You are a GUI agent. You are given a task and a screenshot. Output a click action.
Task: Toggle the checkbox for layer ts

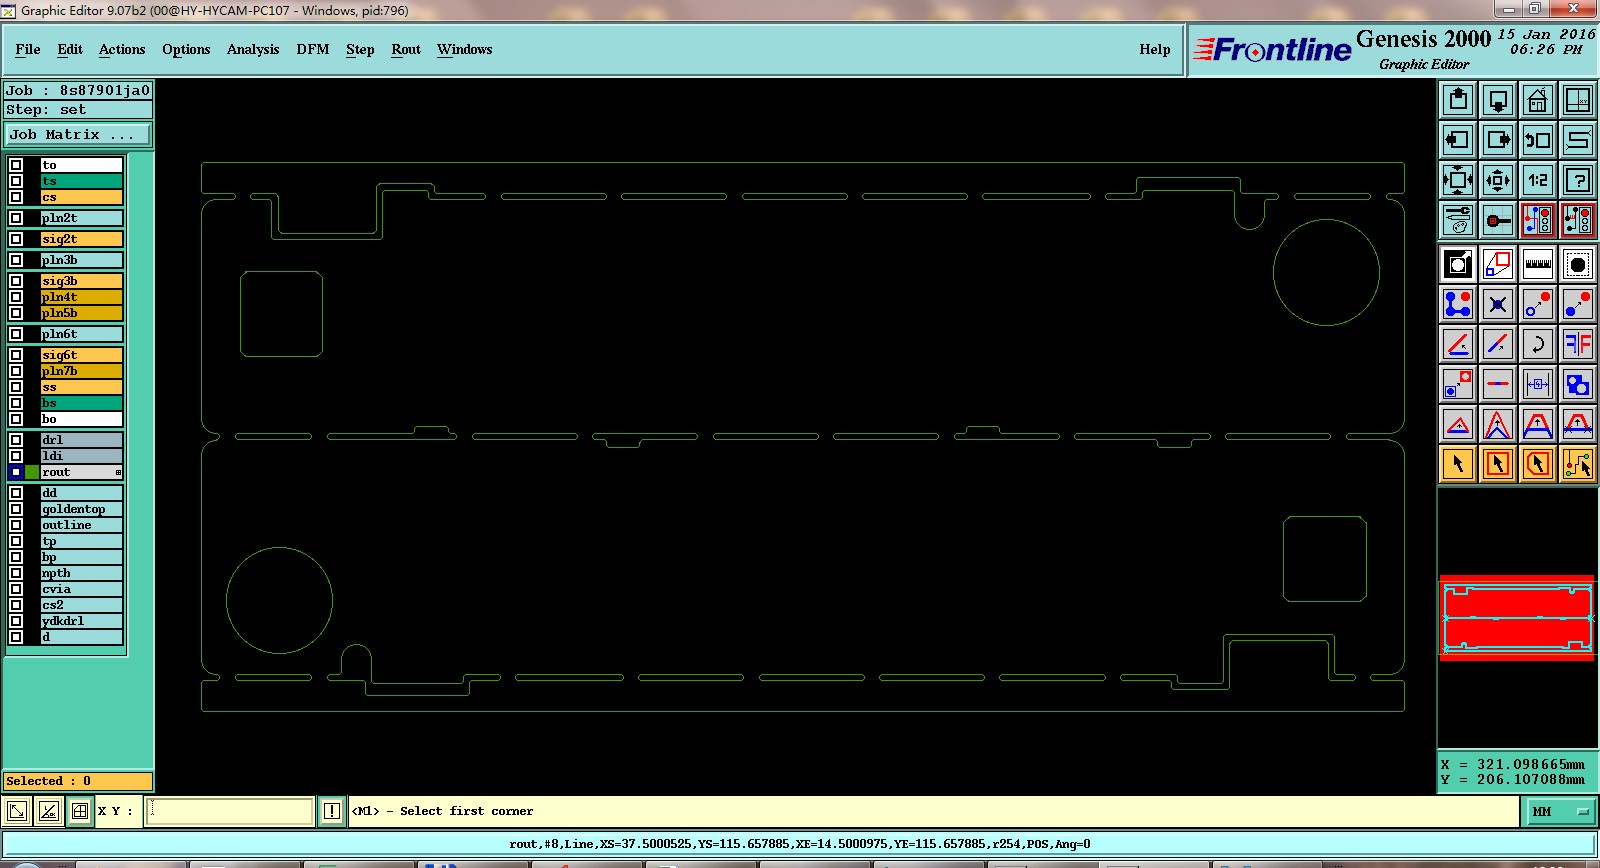pyautogui.click(x=16, y=181)
